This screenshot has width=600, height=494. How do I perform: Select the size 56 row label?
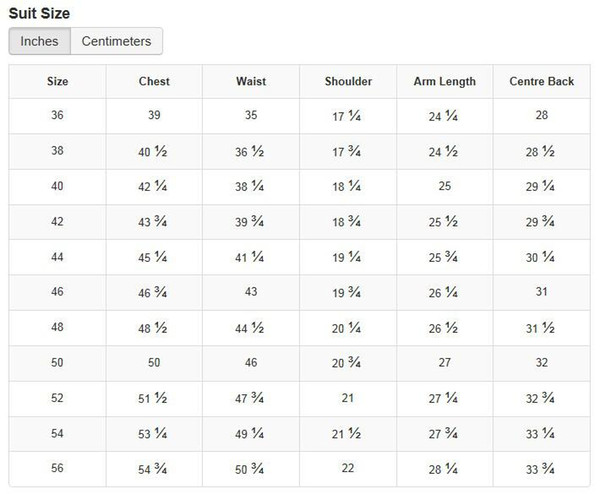[x=57, y=468]
